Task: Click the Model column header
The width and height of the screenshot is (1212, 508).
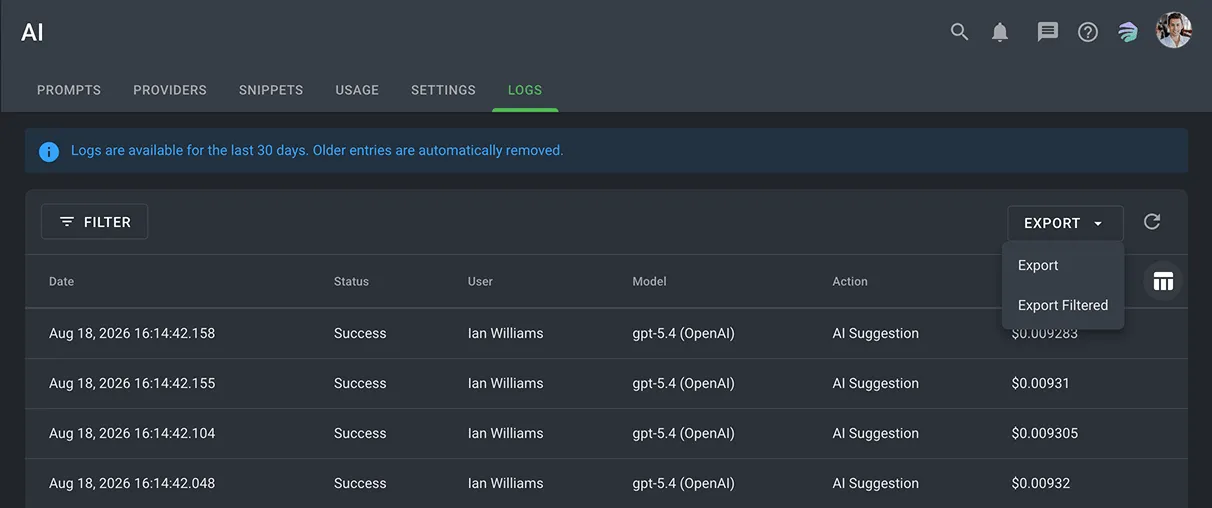Action: coord(649,282)
